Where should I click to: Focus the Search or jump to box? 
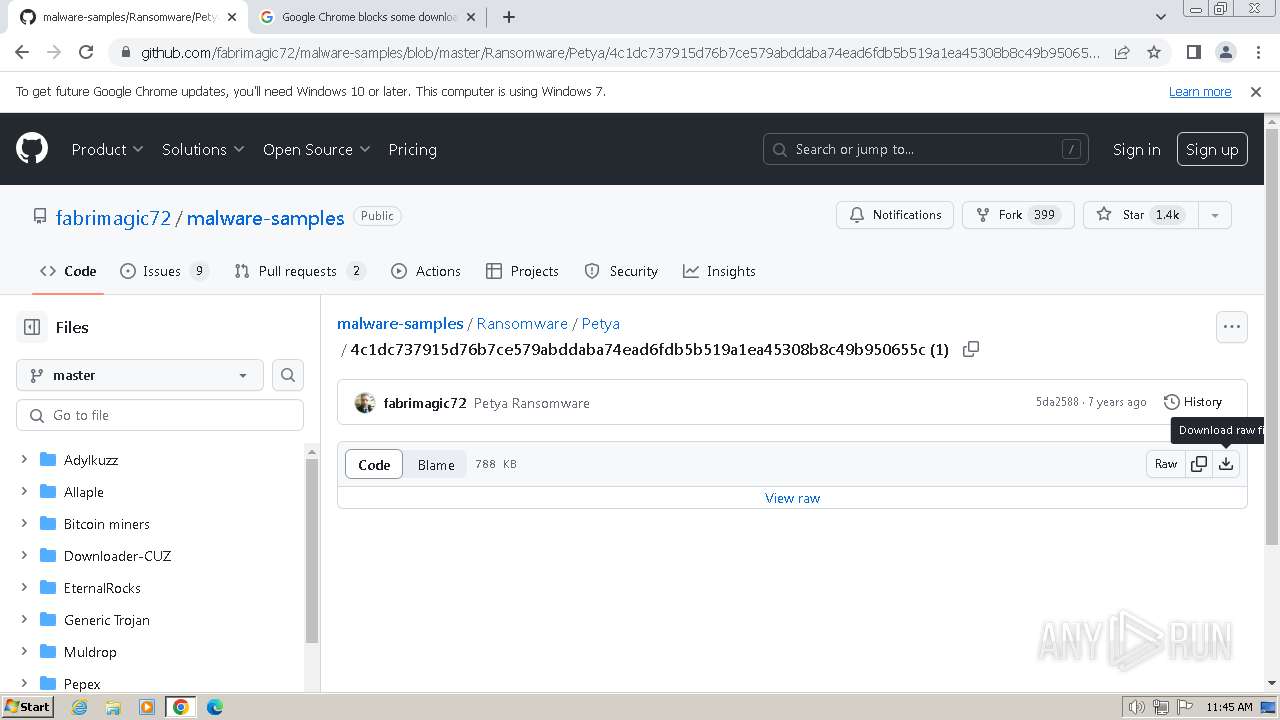(926, 149)
